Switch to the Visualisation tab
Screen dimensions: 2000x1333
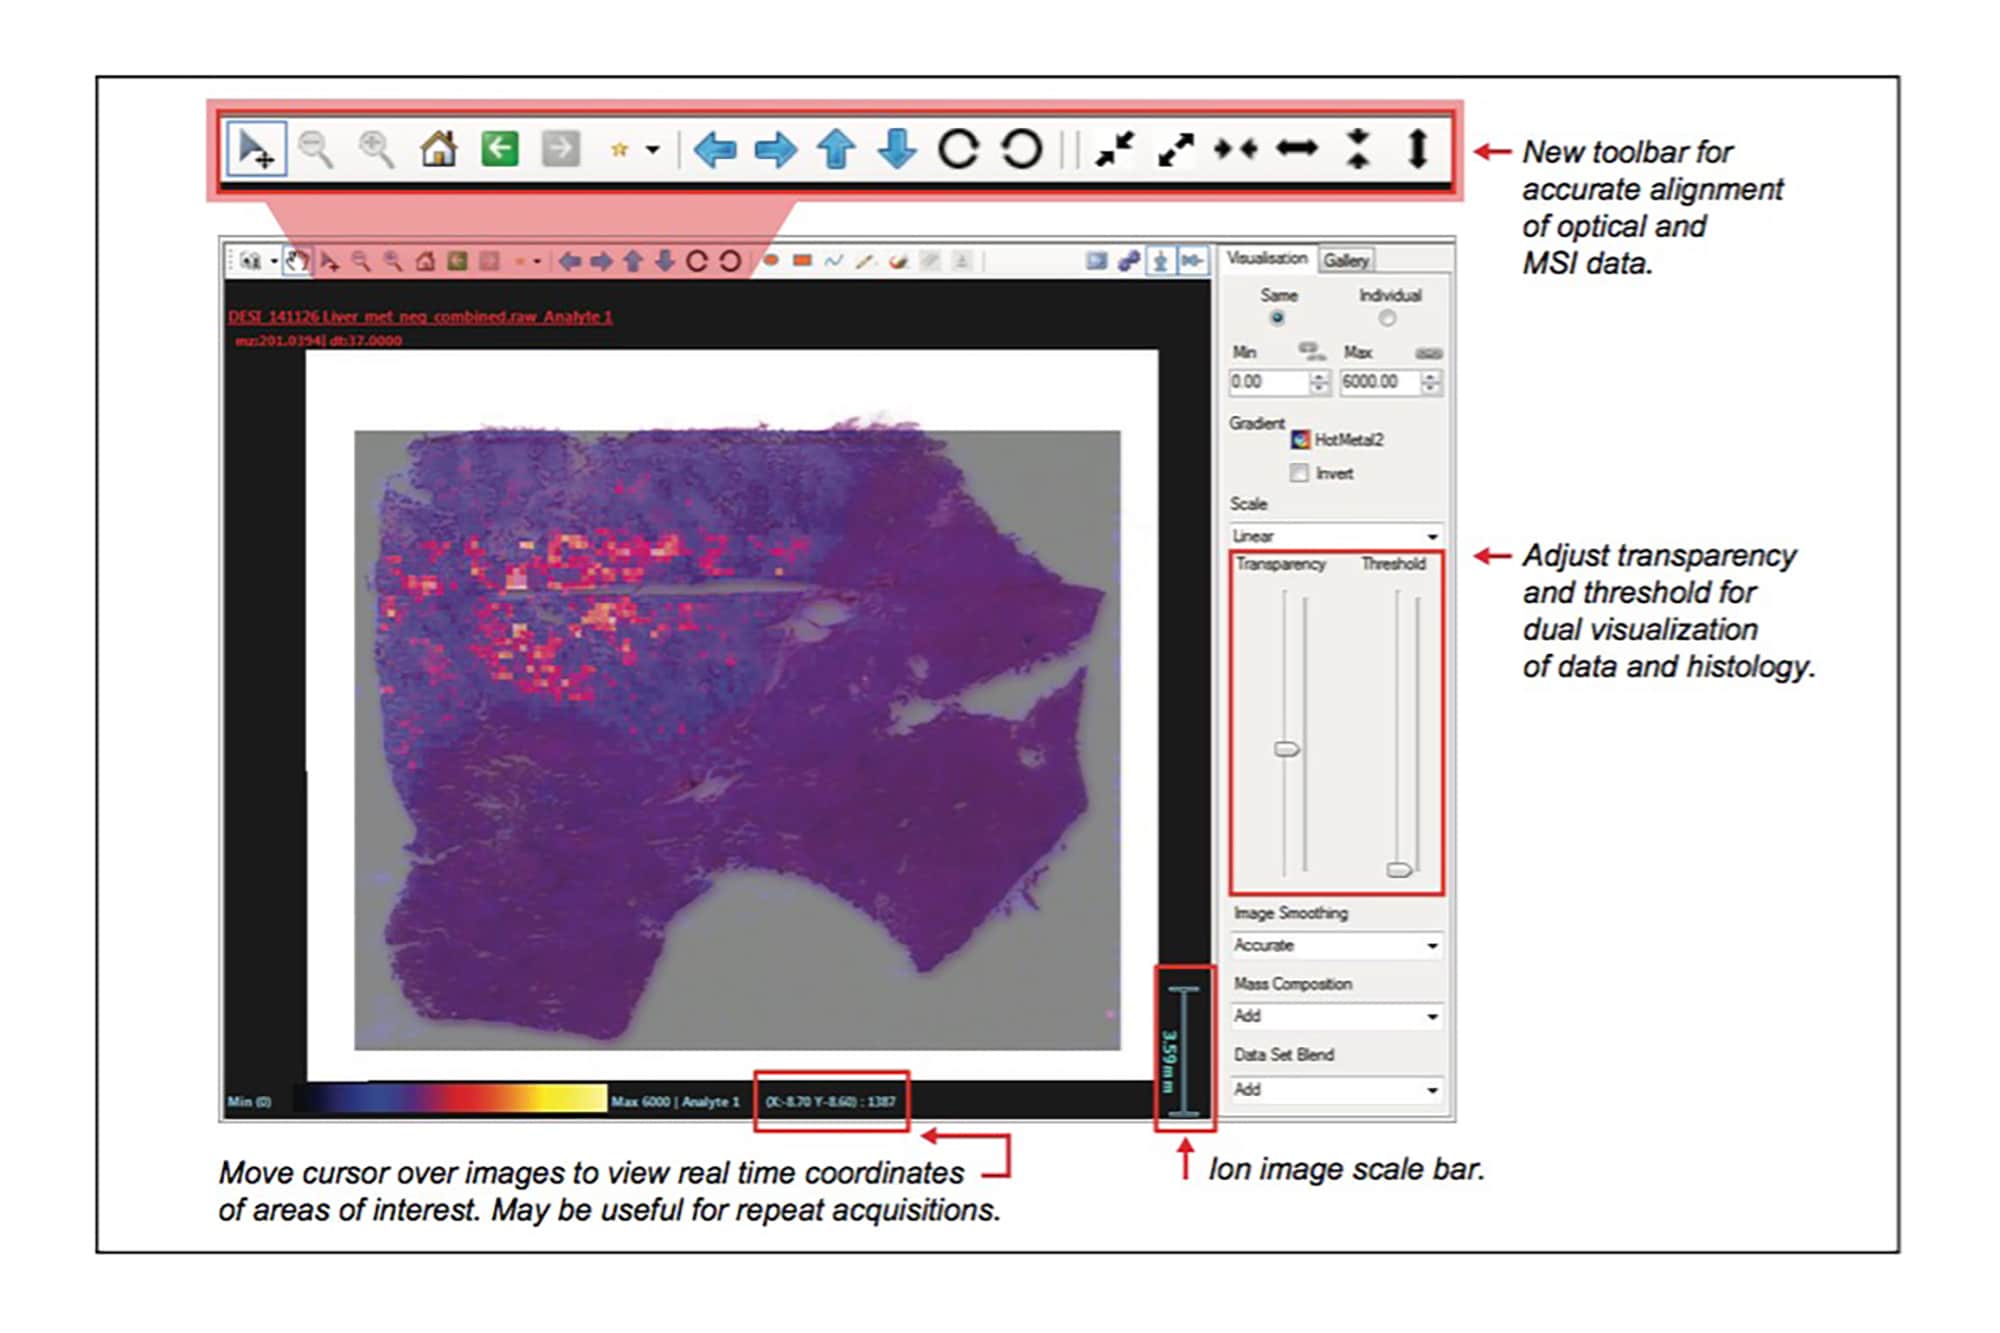coord(1266,258)
